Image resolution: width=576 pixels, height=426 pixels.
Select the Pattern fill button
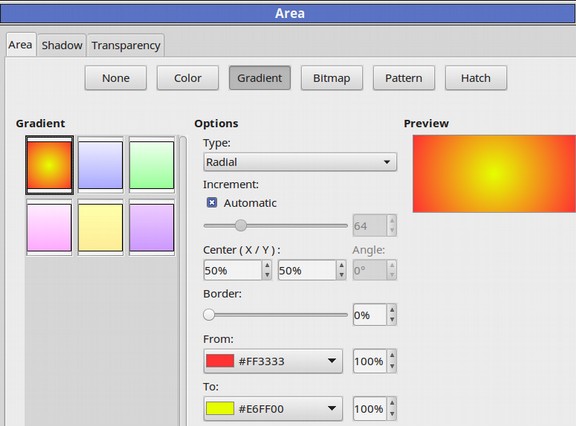(404, 78)
